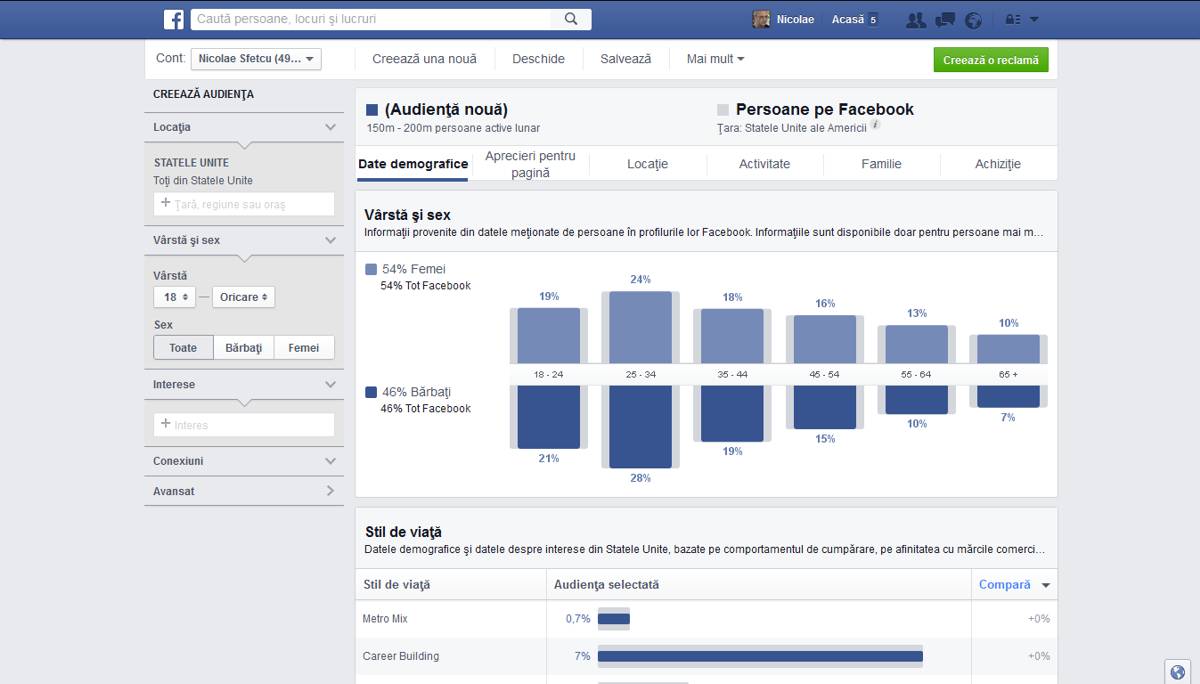Click the Stil de viață column header
The width and height of the screenshot is (1200, 684).
(397, 585)
